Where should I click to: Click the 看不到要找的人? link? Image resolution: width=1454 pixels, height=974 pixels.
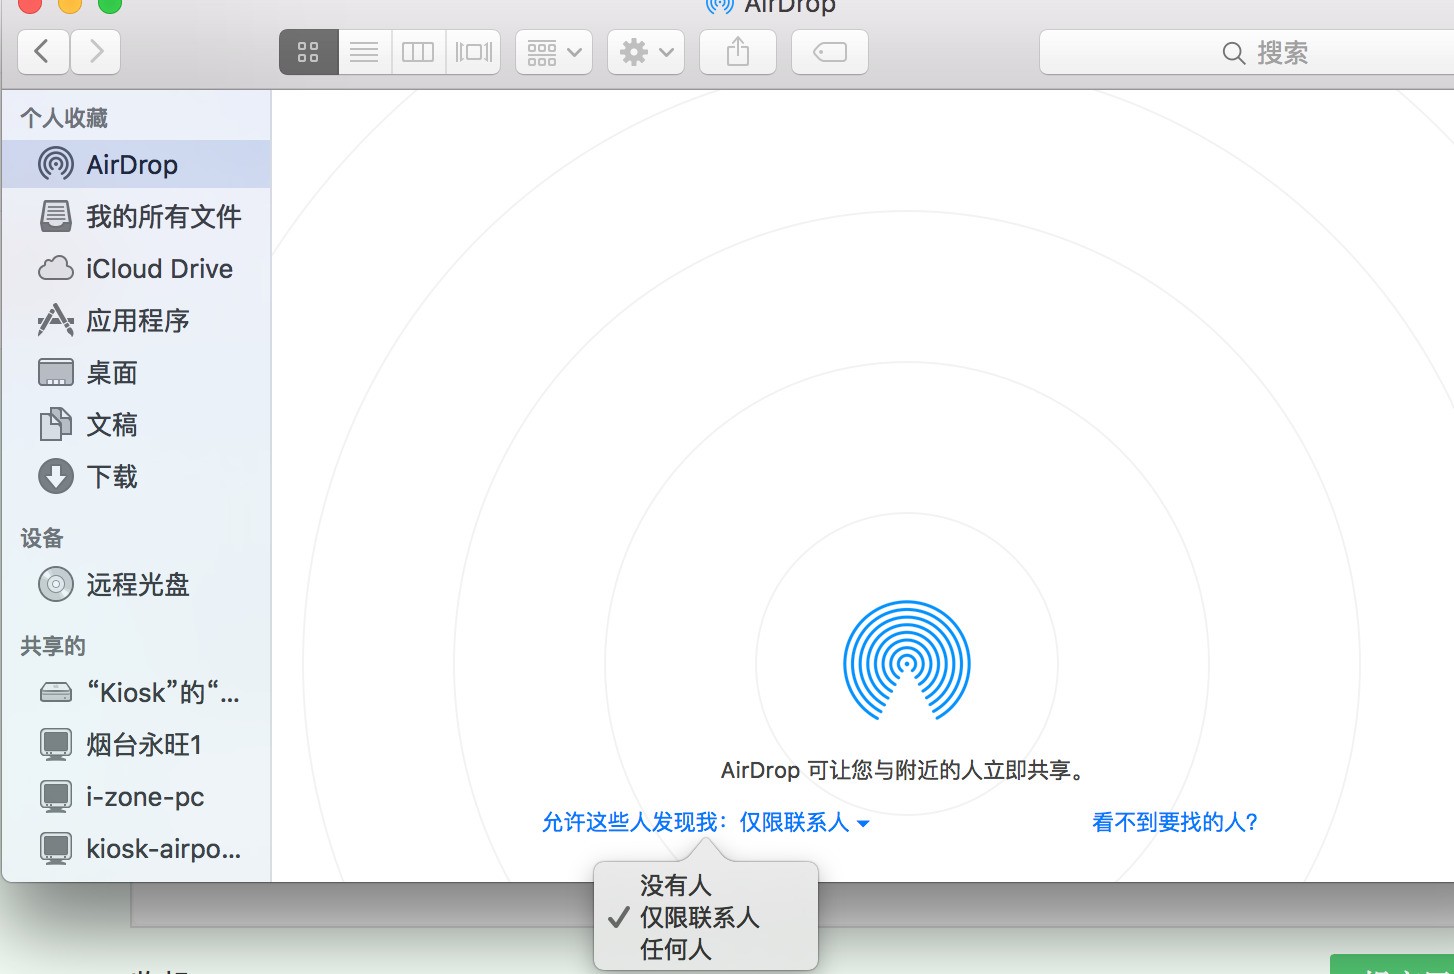click(x=1174, y=821)
